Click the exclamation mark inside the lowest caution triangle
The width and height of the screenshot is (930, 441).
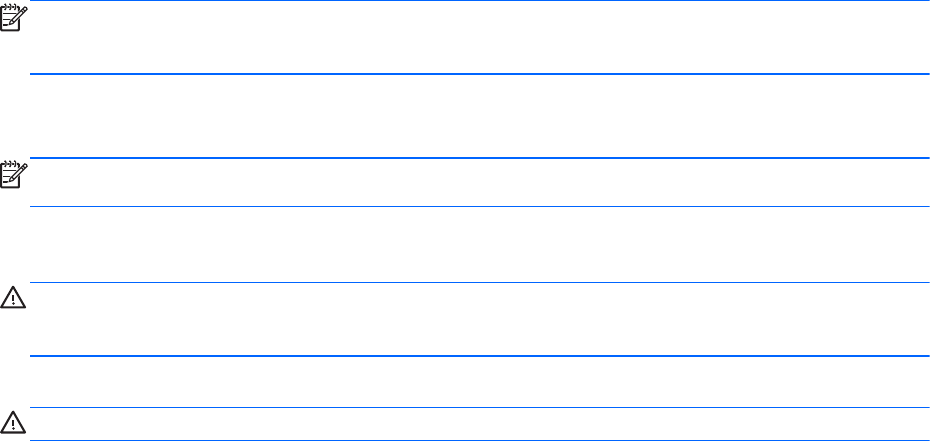(13, 424)
